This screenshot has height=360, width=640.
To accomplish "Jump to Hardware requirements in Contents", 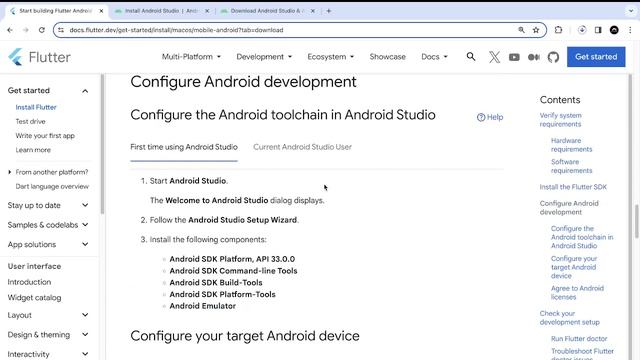I will (x=571, y=144).
